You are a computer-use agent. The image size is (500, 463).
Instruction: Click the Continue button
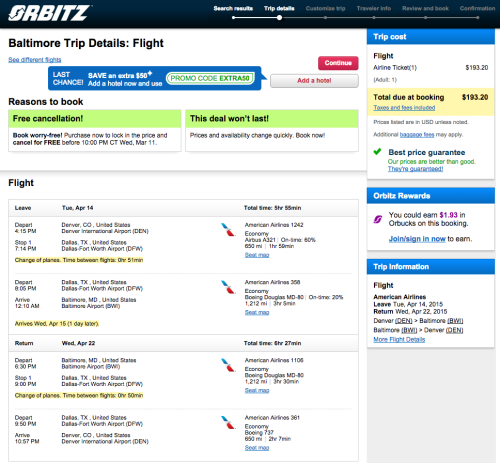point(338,63)
